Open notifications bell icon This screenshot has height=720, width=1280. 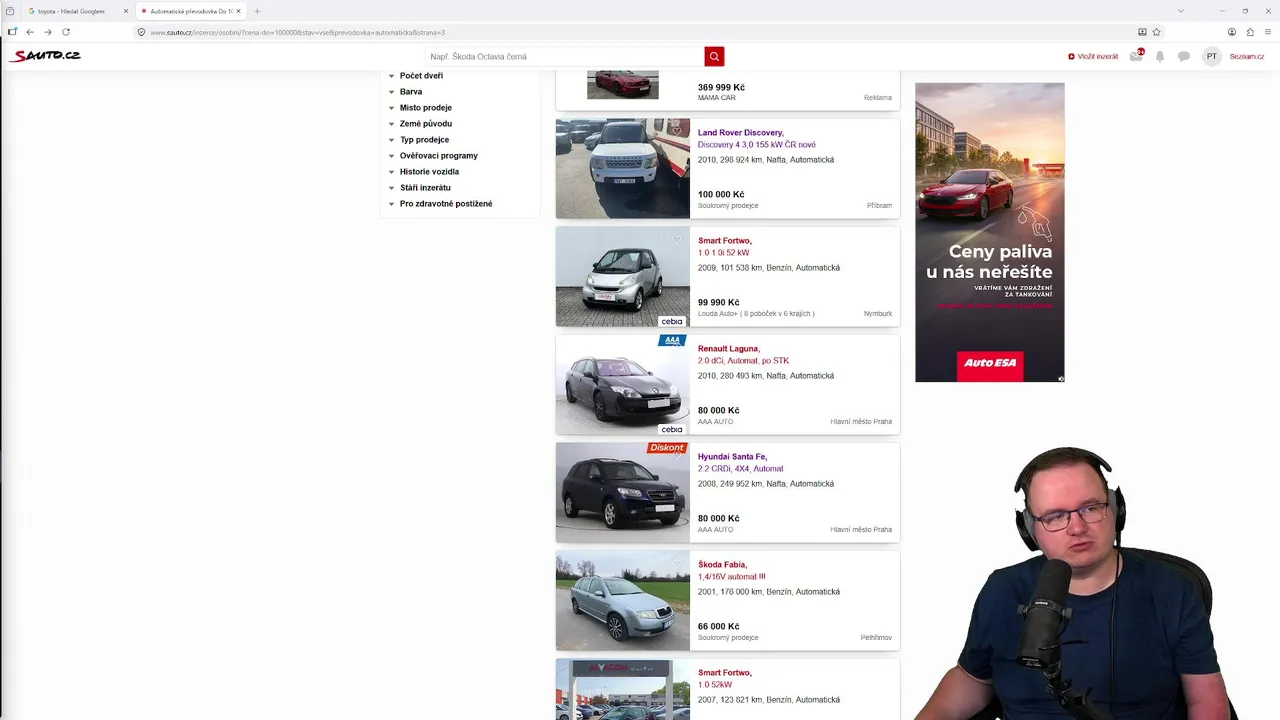point(1160,56)
